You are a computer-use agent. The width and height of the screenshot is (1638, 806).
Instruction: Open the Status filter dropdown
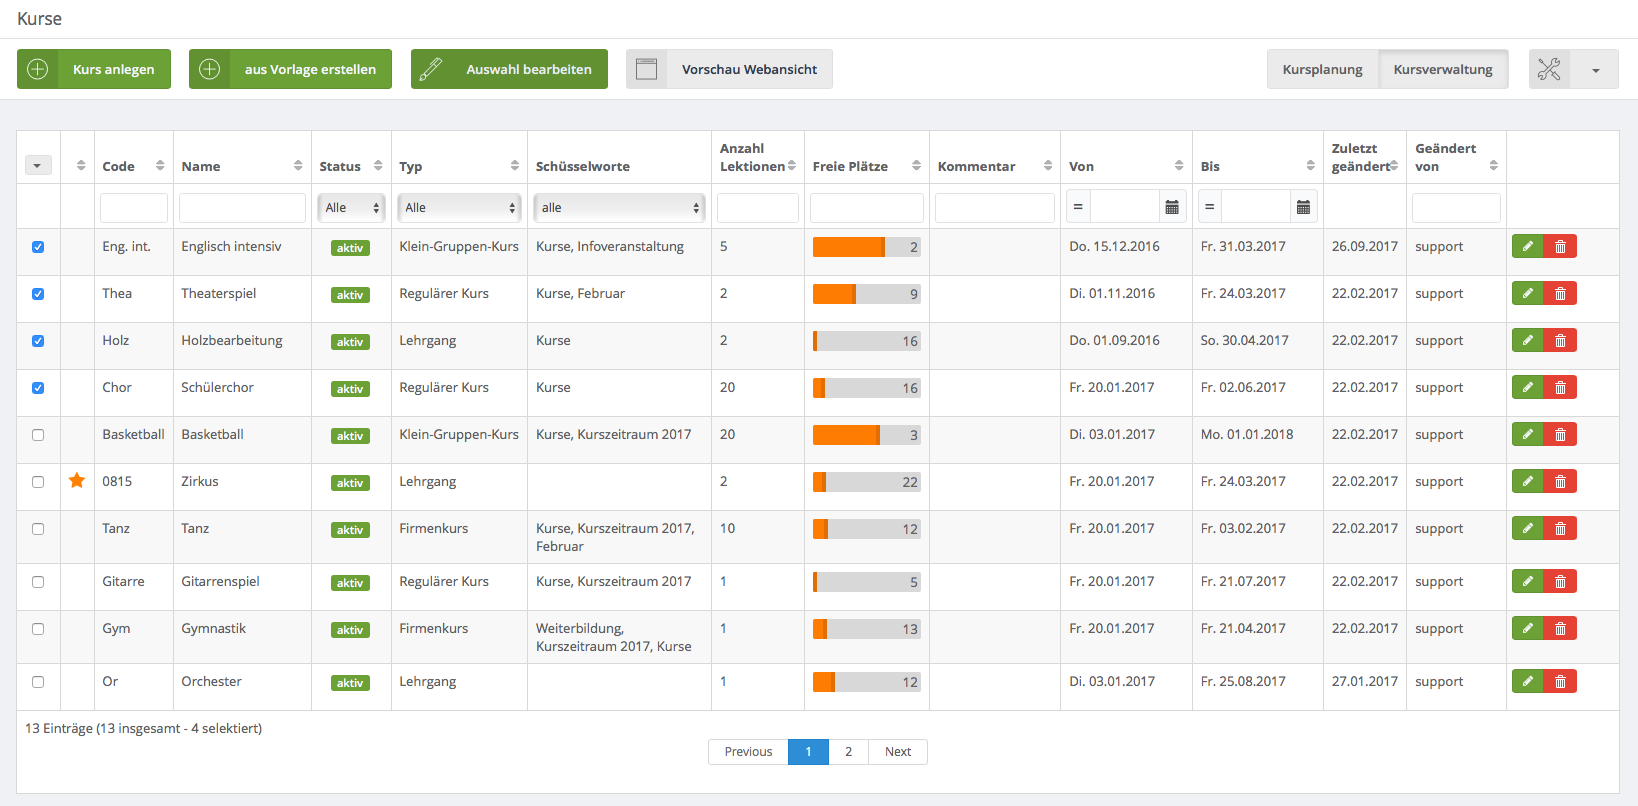click(352, 207)
